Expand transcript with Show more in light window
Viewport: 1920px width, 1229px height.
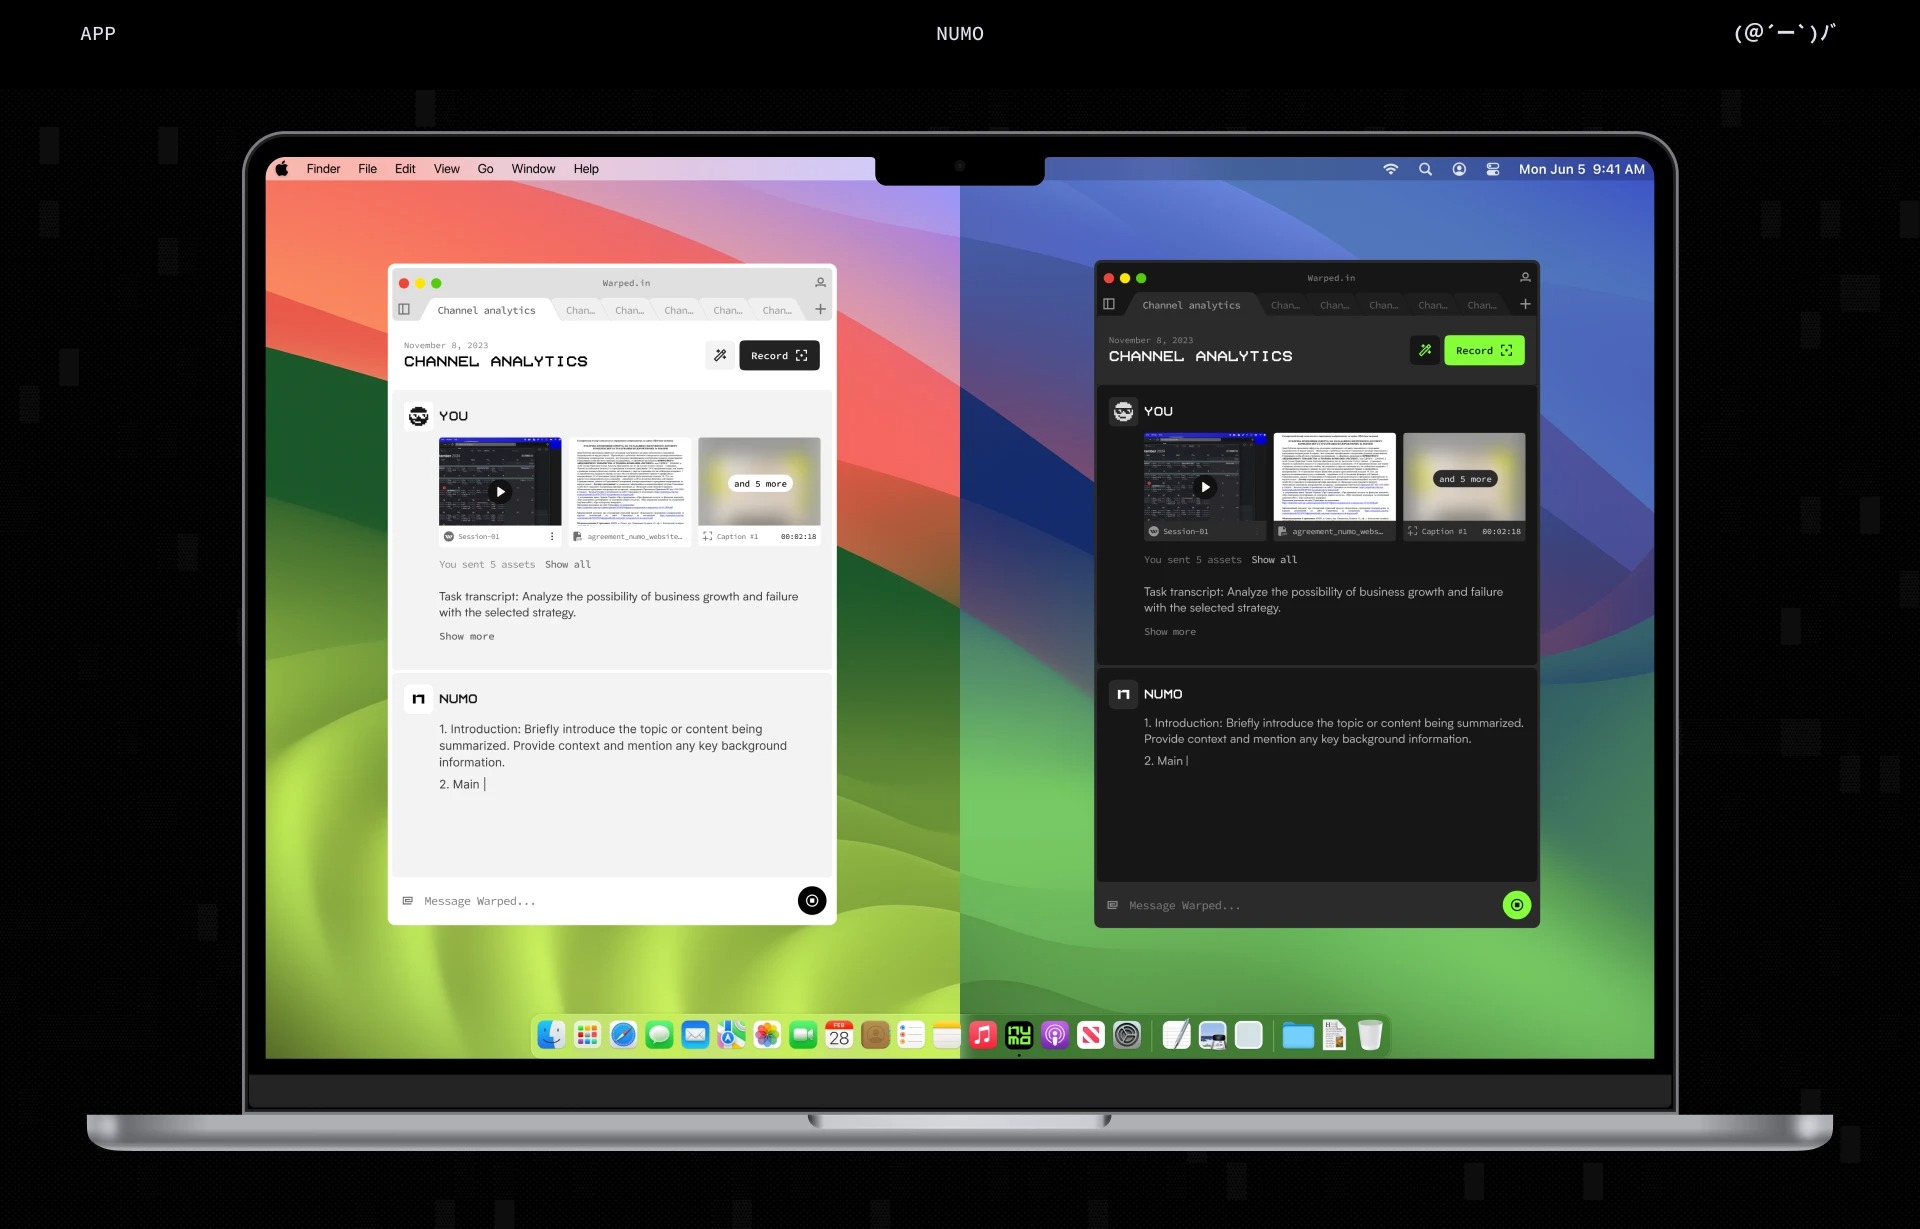pyautogui.click(x=467, y=636)
